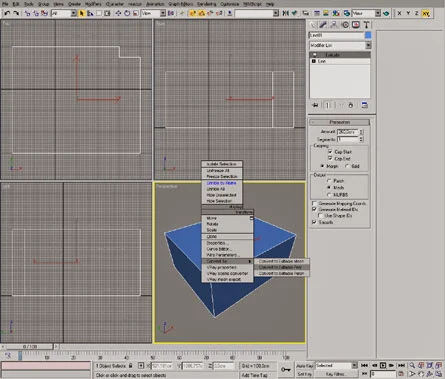Restrict to XY plane button
445x379 pixels.
[426, 13]
